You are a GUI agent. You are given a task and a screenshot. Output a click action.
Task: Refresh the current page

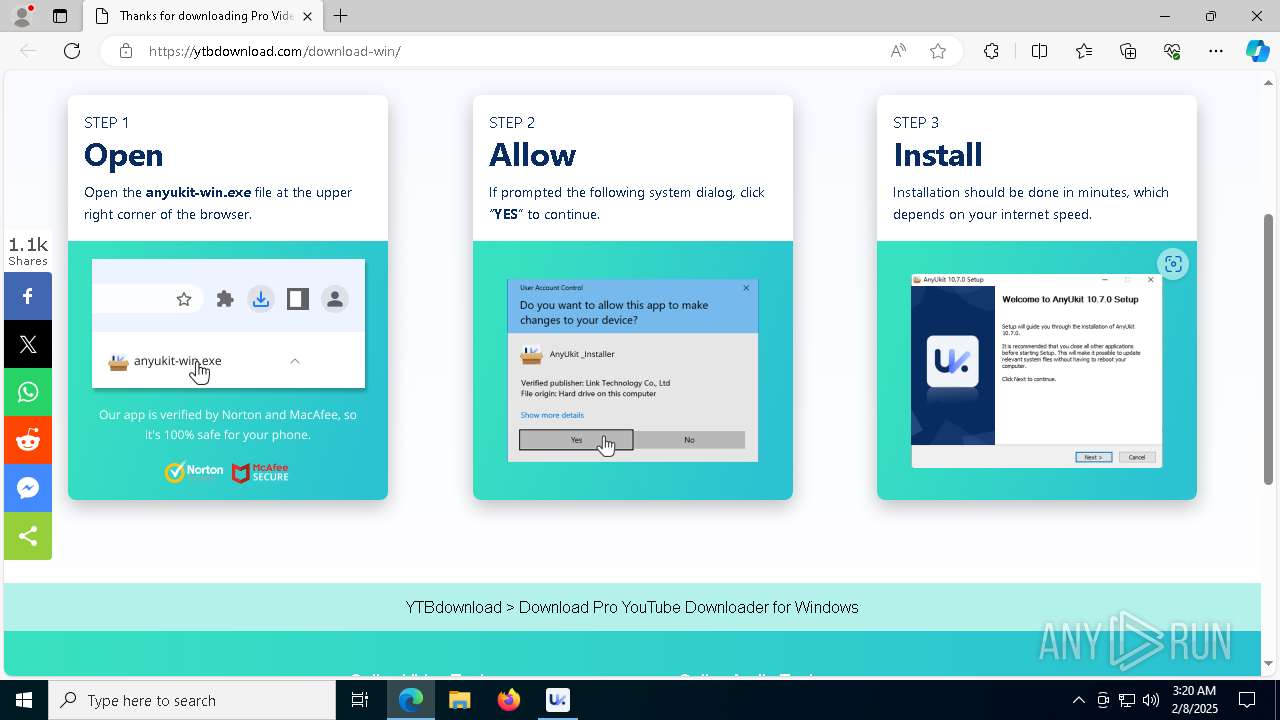click(x=72, y=51)
